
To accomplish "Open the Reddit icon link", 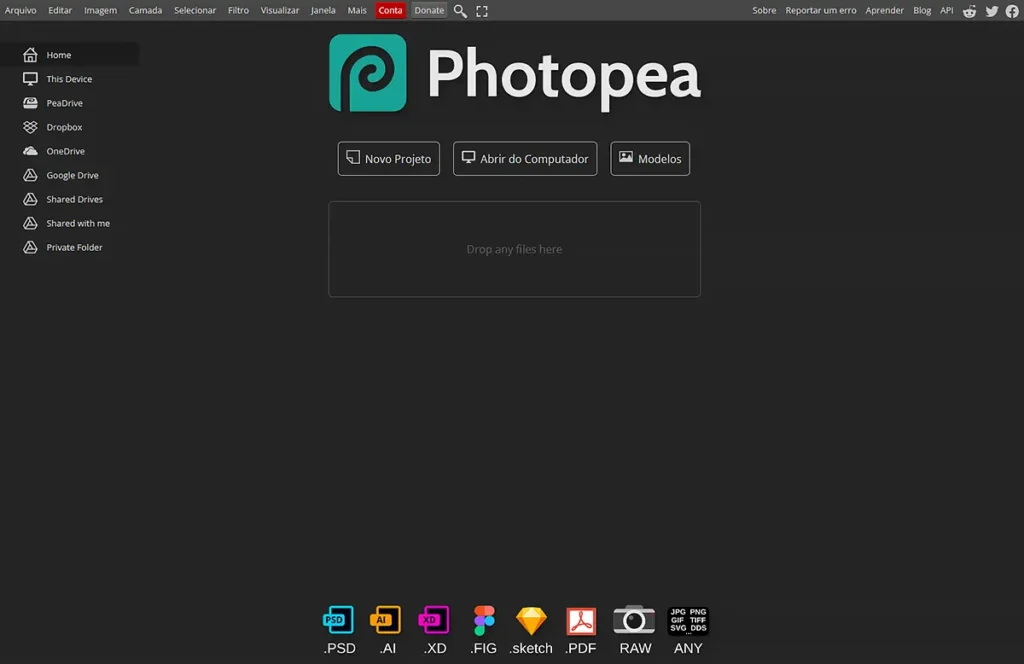I will [969, 11].
